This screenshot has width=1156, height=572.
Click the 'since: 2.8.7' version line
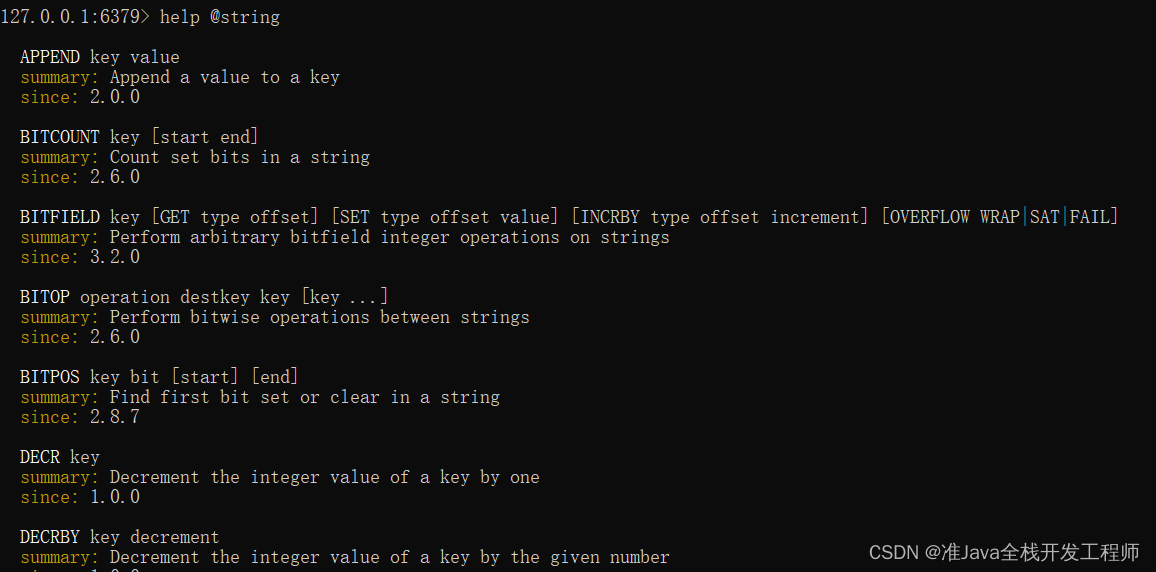(x=80, y=417)
